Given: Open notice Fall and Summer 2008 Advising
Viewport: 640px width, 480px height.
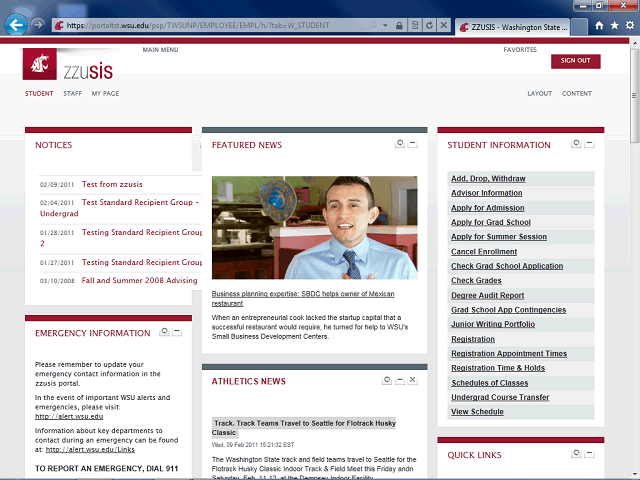Looking at the screenshot, I should click(140, 280).
